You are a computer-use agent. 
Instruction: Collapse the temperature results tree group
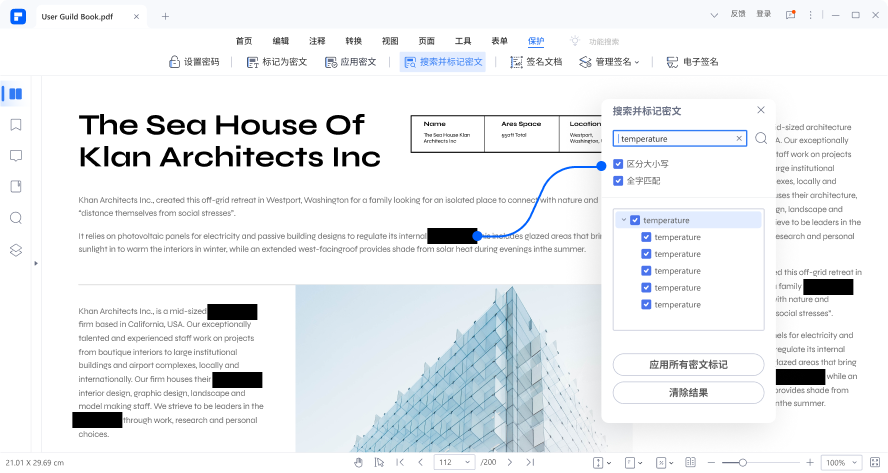click(x=624, y=220)
